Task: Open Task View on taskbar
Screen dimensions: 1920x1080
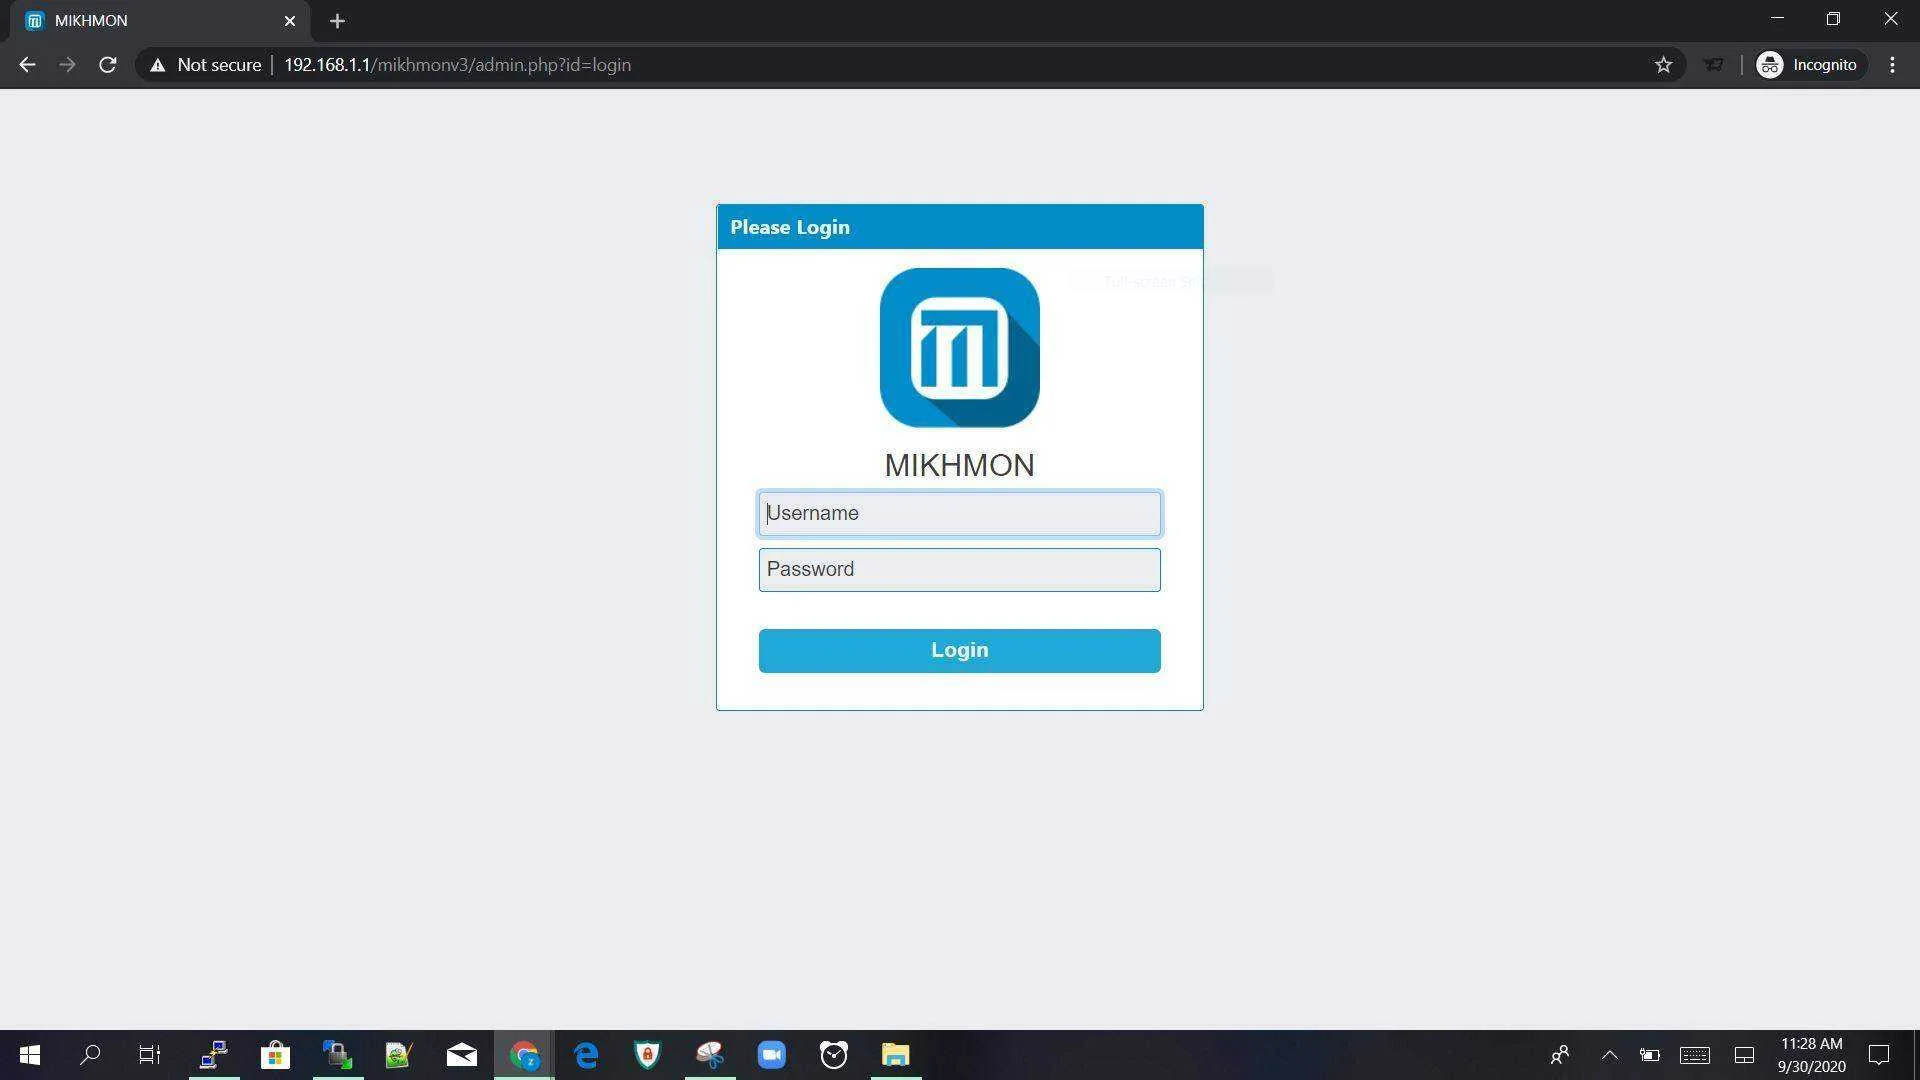Action: (150, 1055)
